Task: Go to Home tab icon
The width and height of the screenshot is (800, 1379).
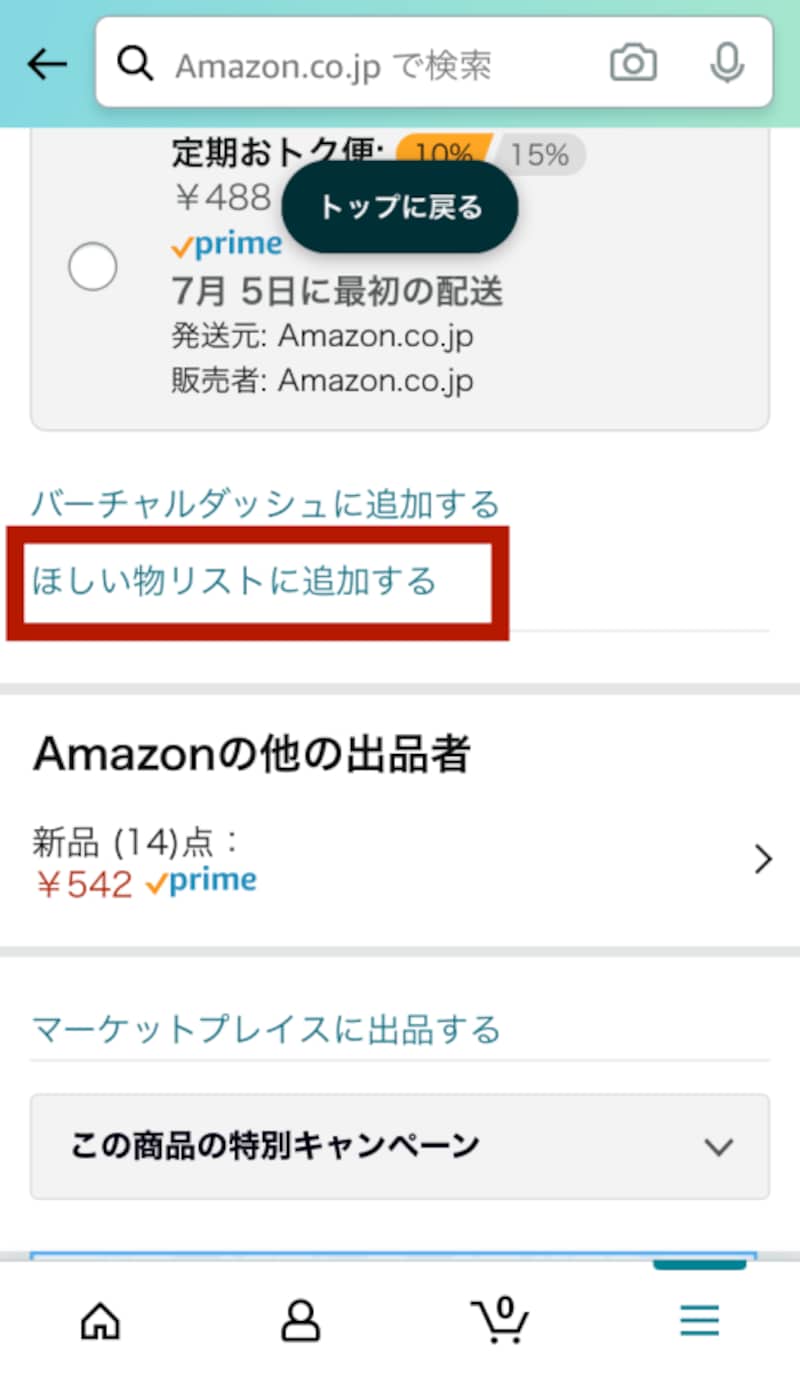Action: pyautogui.click(x=99, y=1322)
